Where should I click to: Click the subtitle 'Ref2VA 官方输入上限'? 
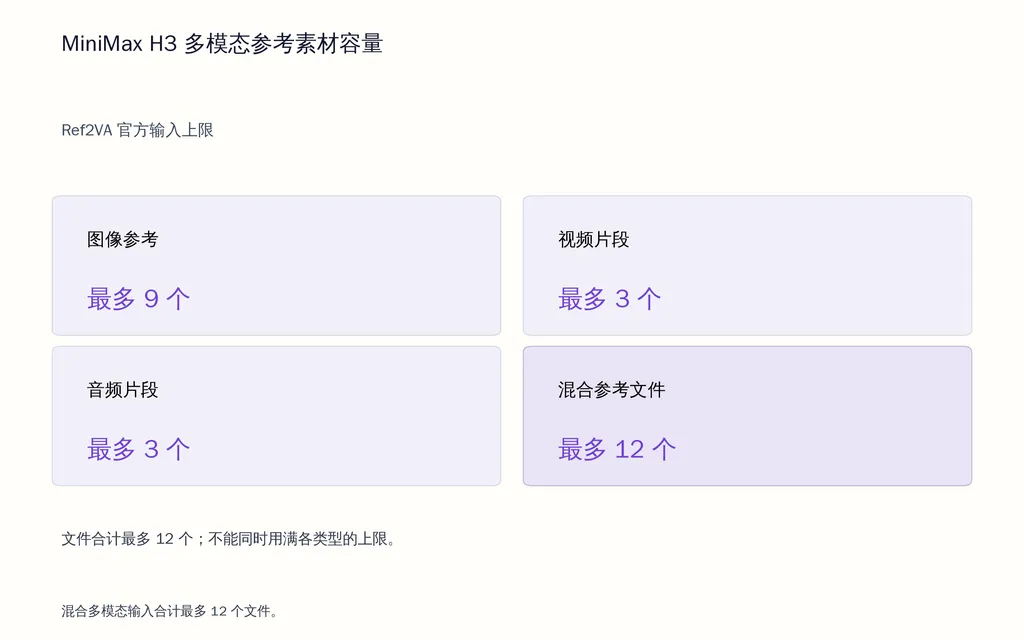[137, 130]
